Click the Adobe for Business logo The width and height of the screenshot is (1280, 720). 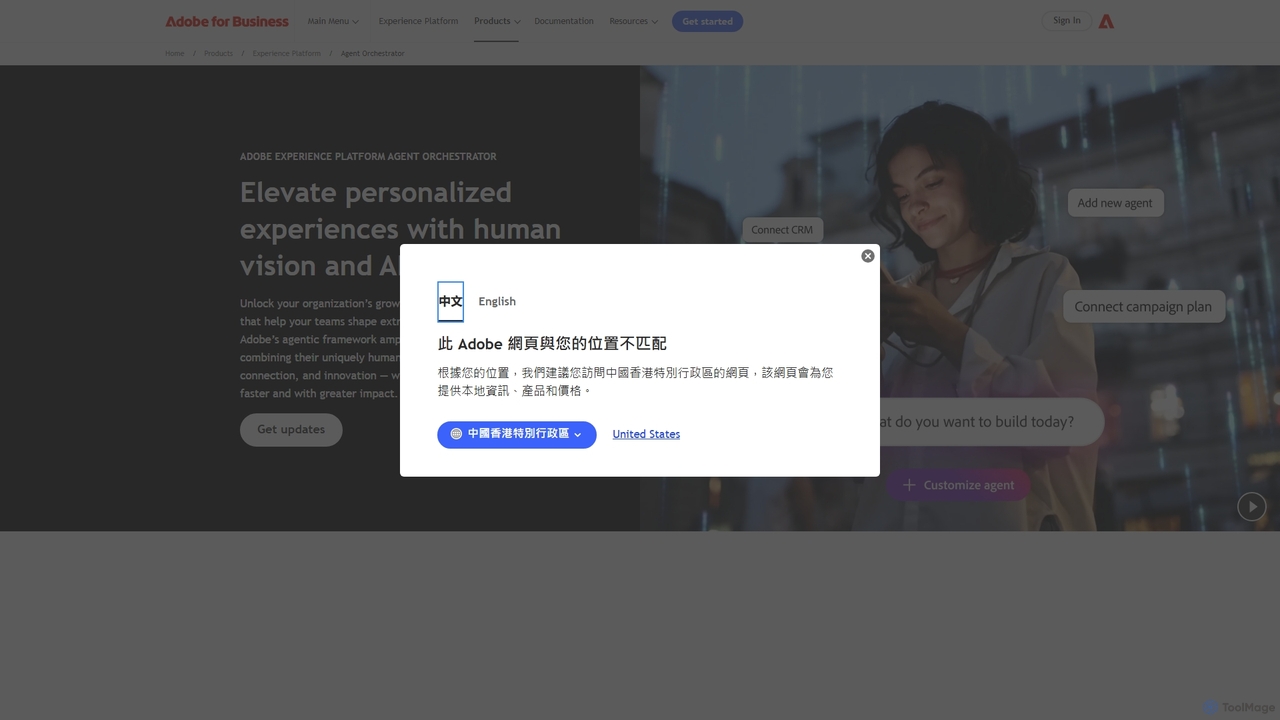227,21
